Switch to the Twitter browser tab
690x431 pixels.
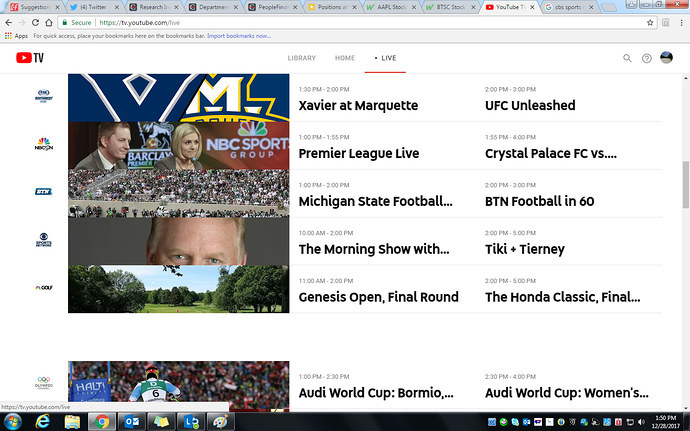(93, 7)
